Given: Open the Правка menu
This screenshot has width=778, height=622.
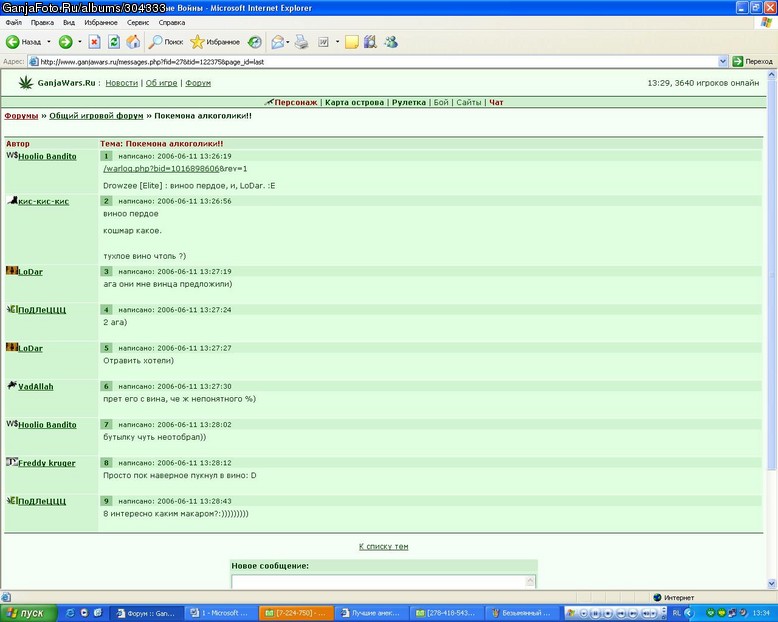Looking at the screenshot, I should click(x=42, y=22).
